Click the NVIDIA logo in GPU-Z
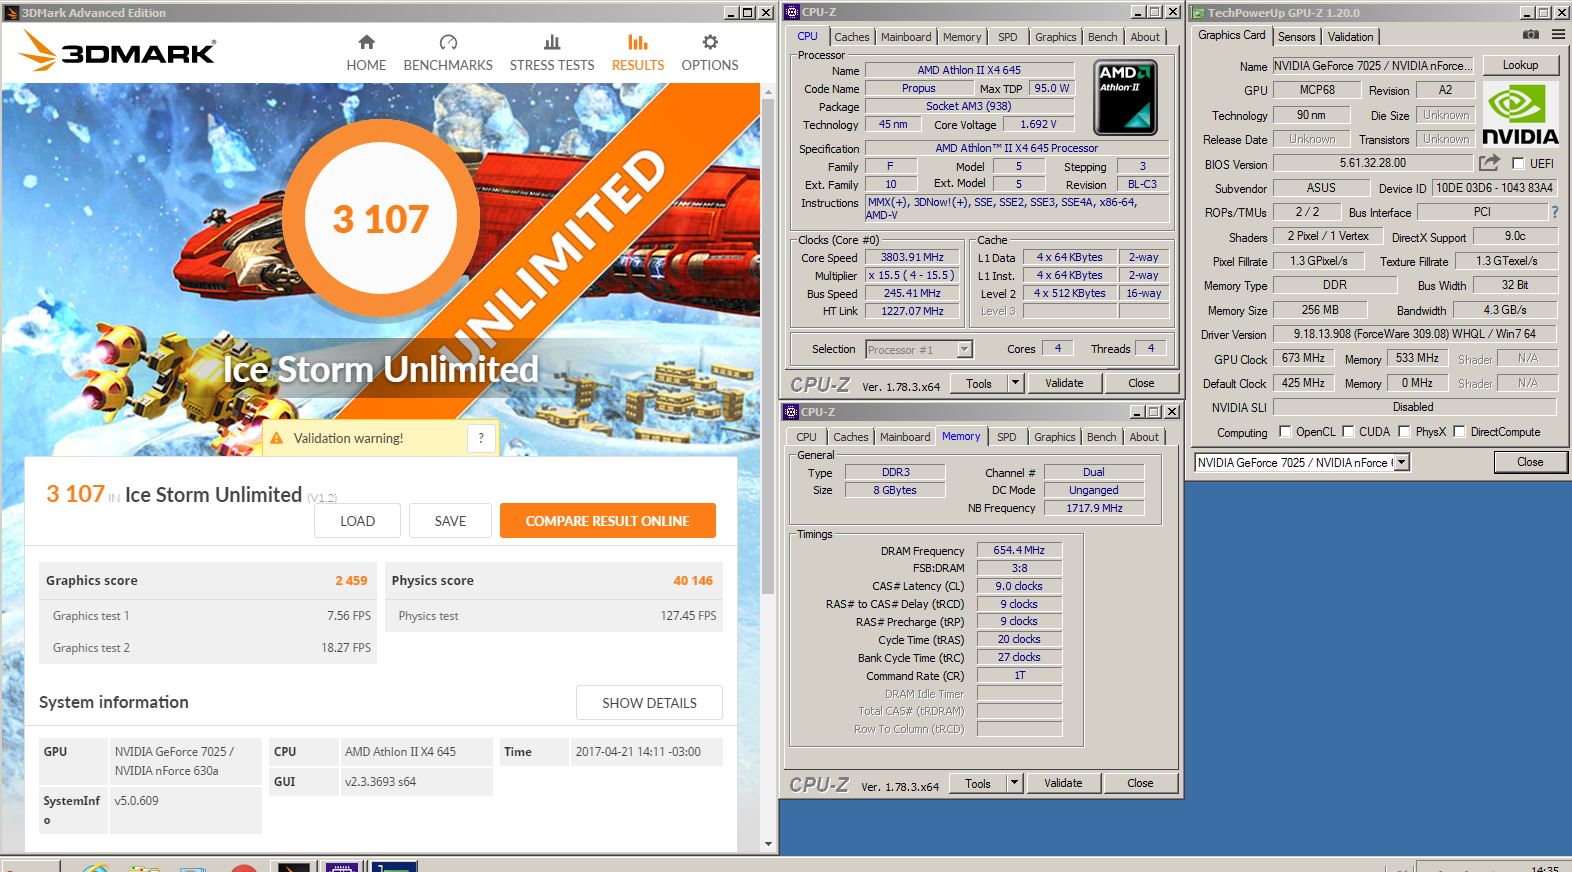1572x872 pixels. click(x=1520, y=115)
